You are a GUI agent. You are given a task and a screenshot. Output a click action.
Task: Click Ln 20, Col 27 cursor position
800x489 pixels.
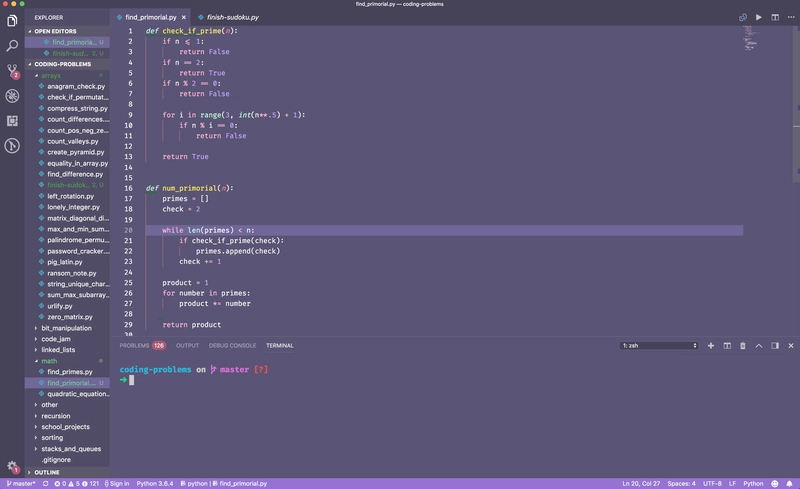tap(641, 483)
